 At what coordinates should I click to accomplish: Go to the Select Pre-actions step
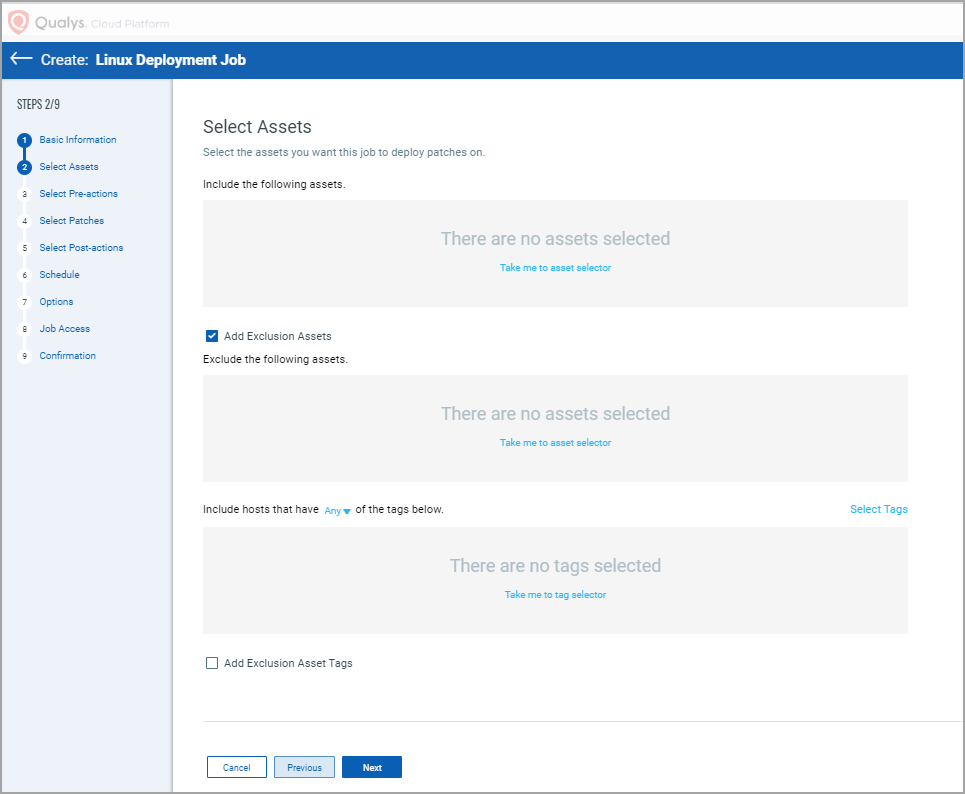tap(78, 193)
